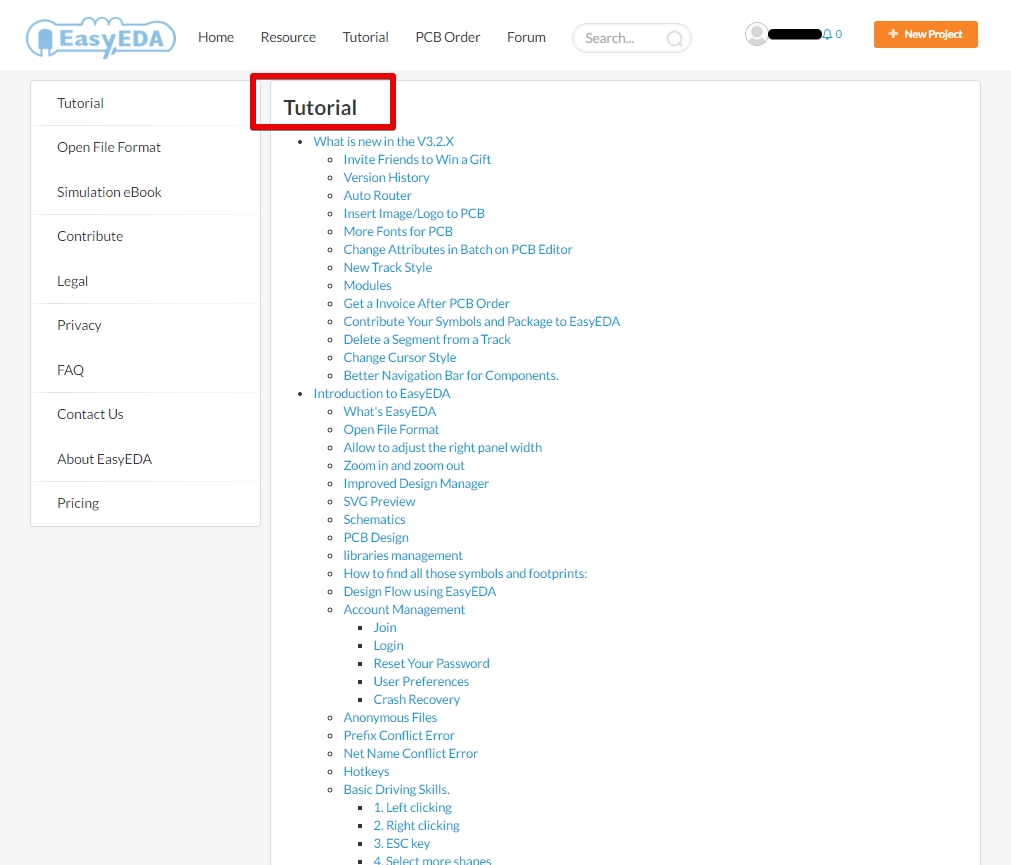Select Open File Format in sidebar
Image resolution: width=1011 pixels, height=865 pixels.
108,148
